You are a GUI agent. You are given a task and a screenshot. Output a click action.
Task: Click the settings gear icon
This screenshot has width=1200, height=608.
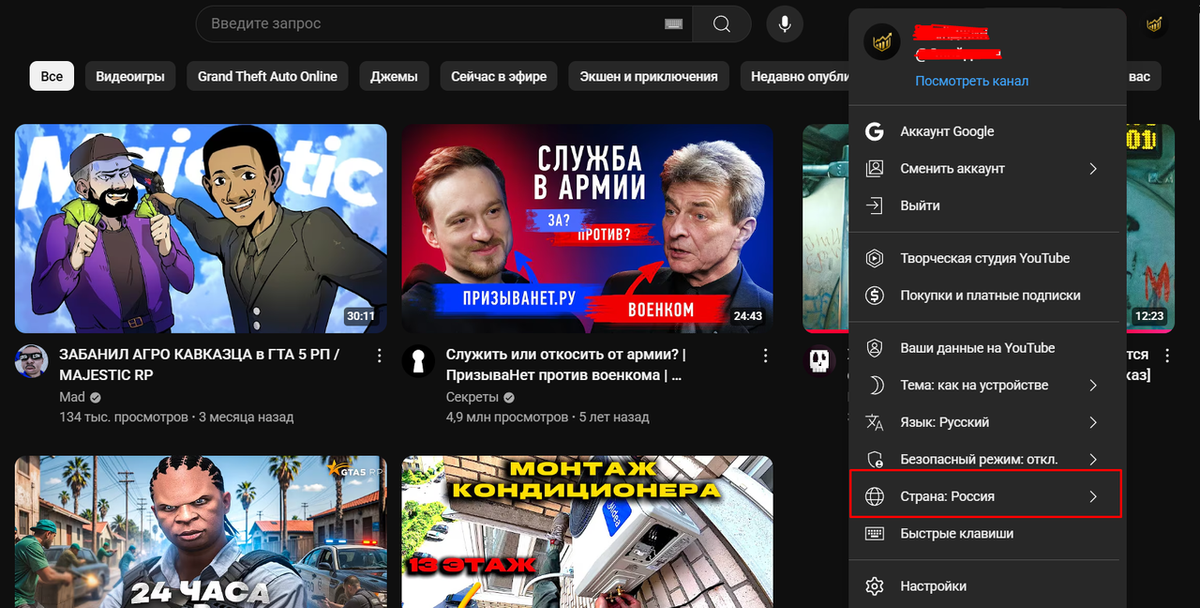875,586
